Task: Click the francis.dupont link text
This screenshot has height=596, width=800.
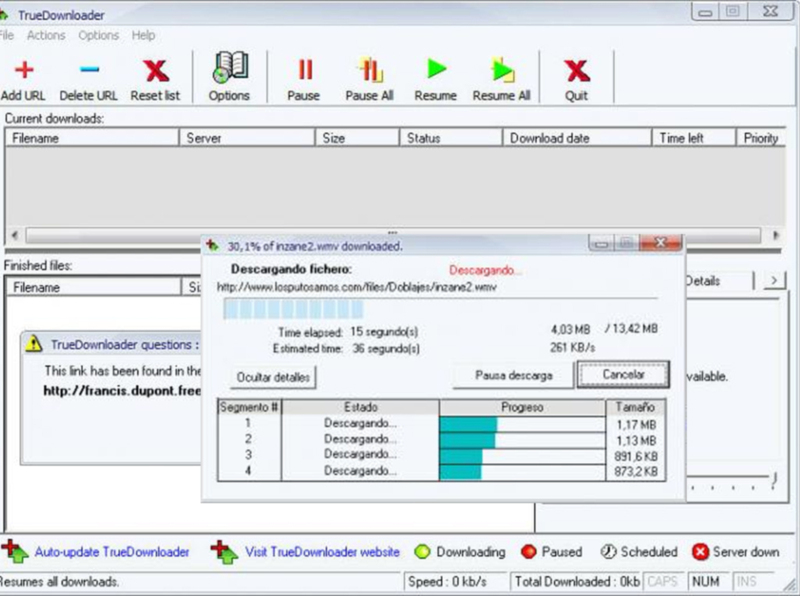Action: tap(122, 391)
